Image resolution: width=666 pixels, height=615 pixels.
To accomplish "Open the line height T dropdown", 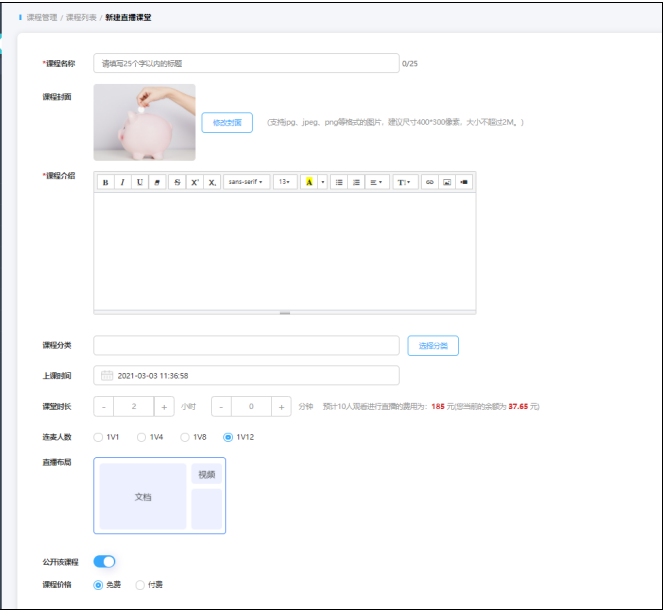I will (405, 182).
